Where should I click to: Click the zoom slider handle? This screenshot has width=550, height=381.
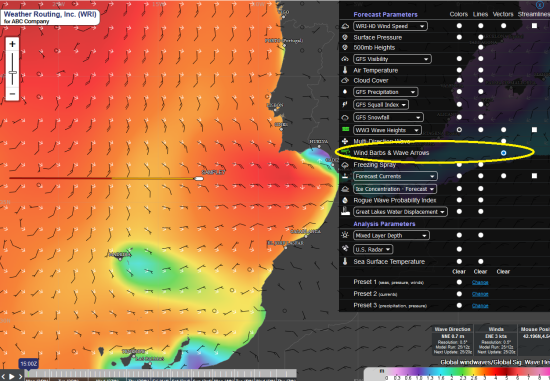coord(12,73)
